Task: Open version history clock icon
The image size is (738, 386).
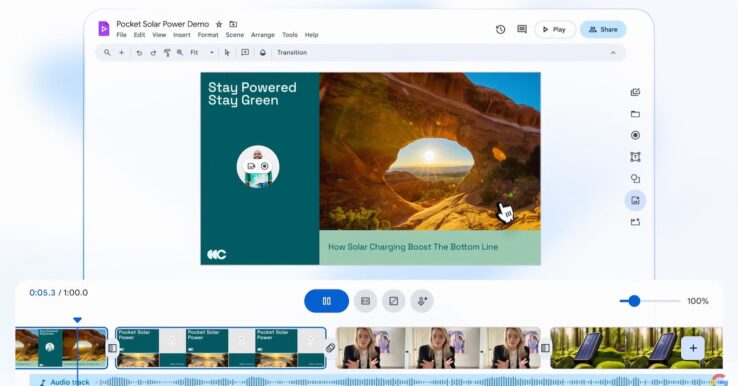Action: [500, 29]
